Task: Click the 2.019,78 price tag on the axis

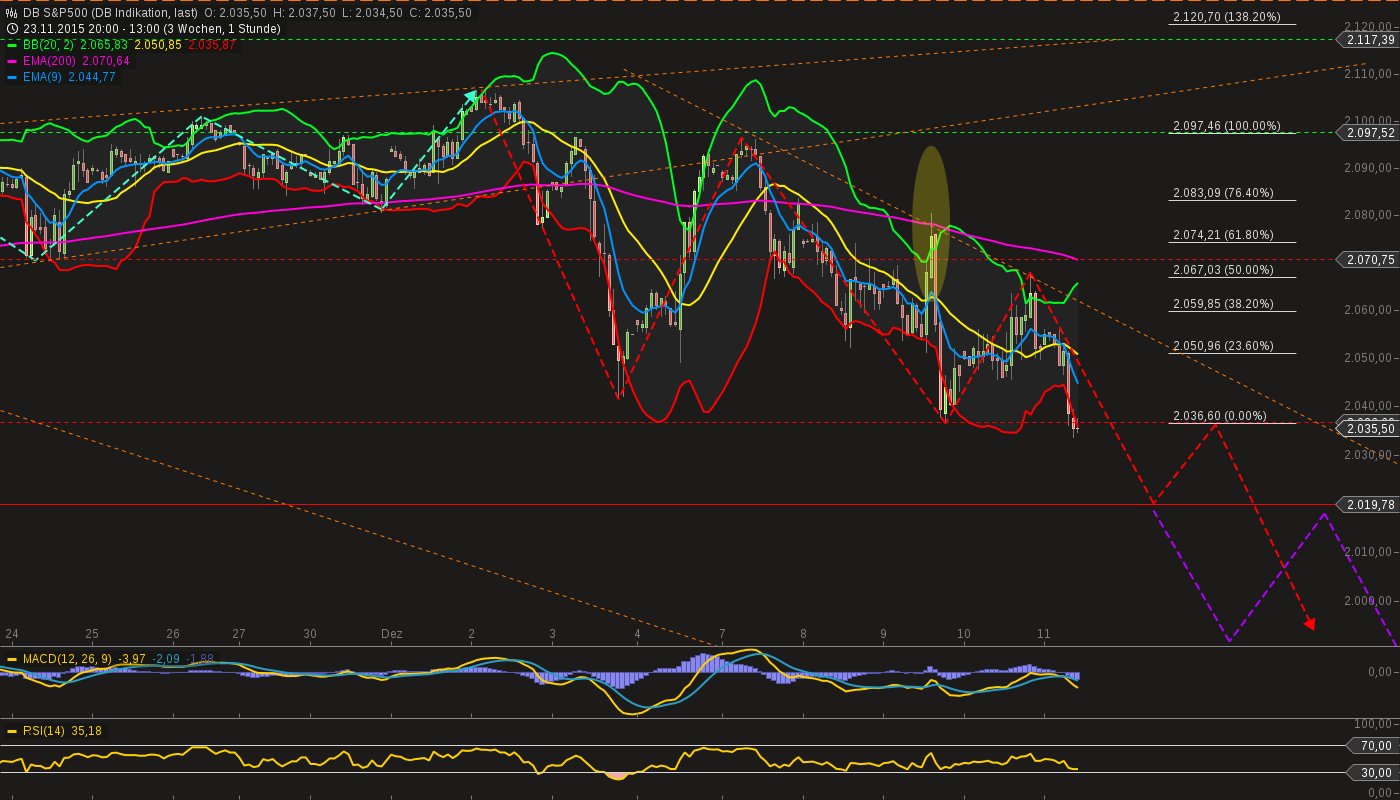Action: click(x=1368, y=505)
